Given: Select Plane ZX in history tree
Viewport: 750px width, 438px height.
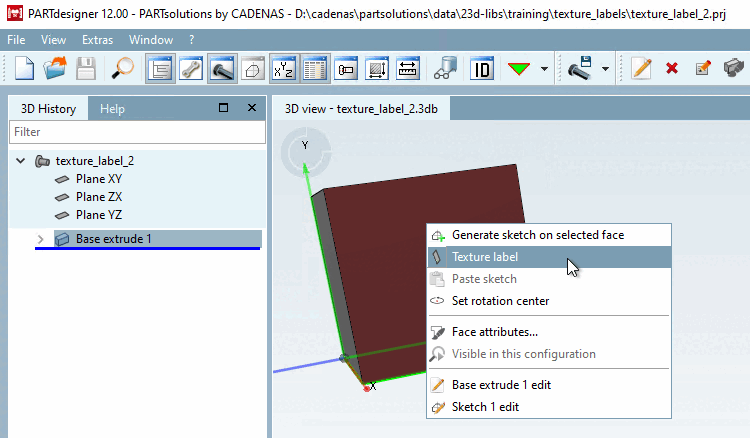Looking at the screenshot, I should tap(99, 197).
